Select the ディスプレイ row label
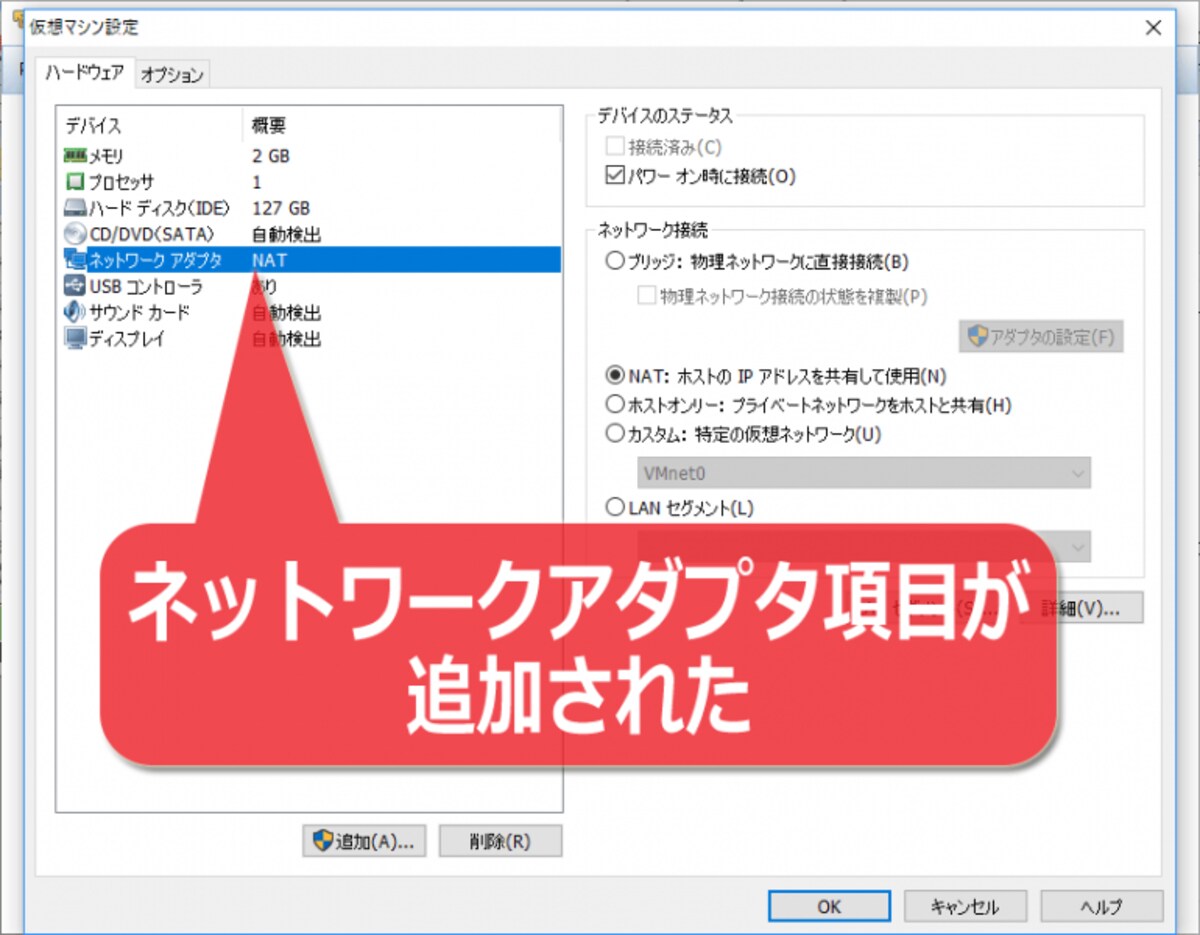1200x935 pixels. coord(127,338)
